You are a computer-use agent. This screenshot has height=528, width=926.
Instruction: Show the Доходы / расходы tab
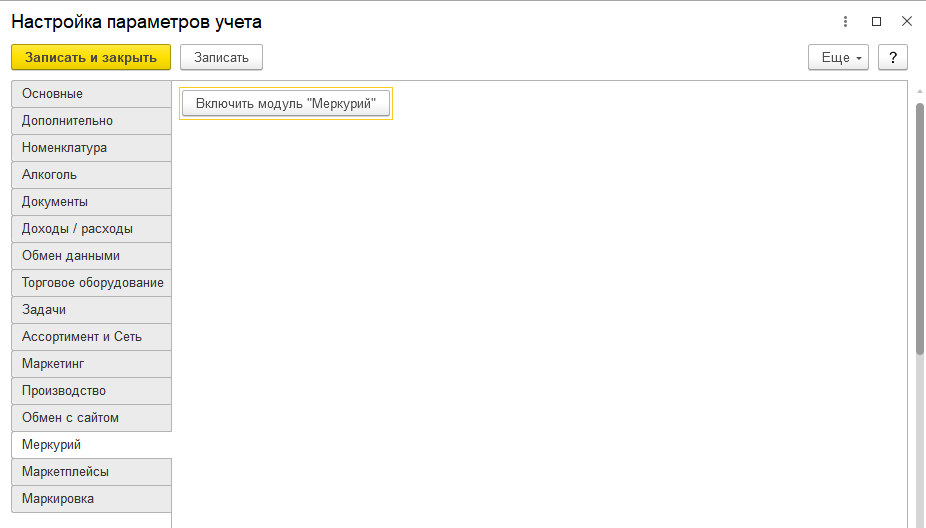tap(91, 229)
